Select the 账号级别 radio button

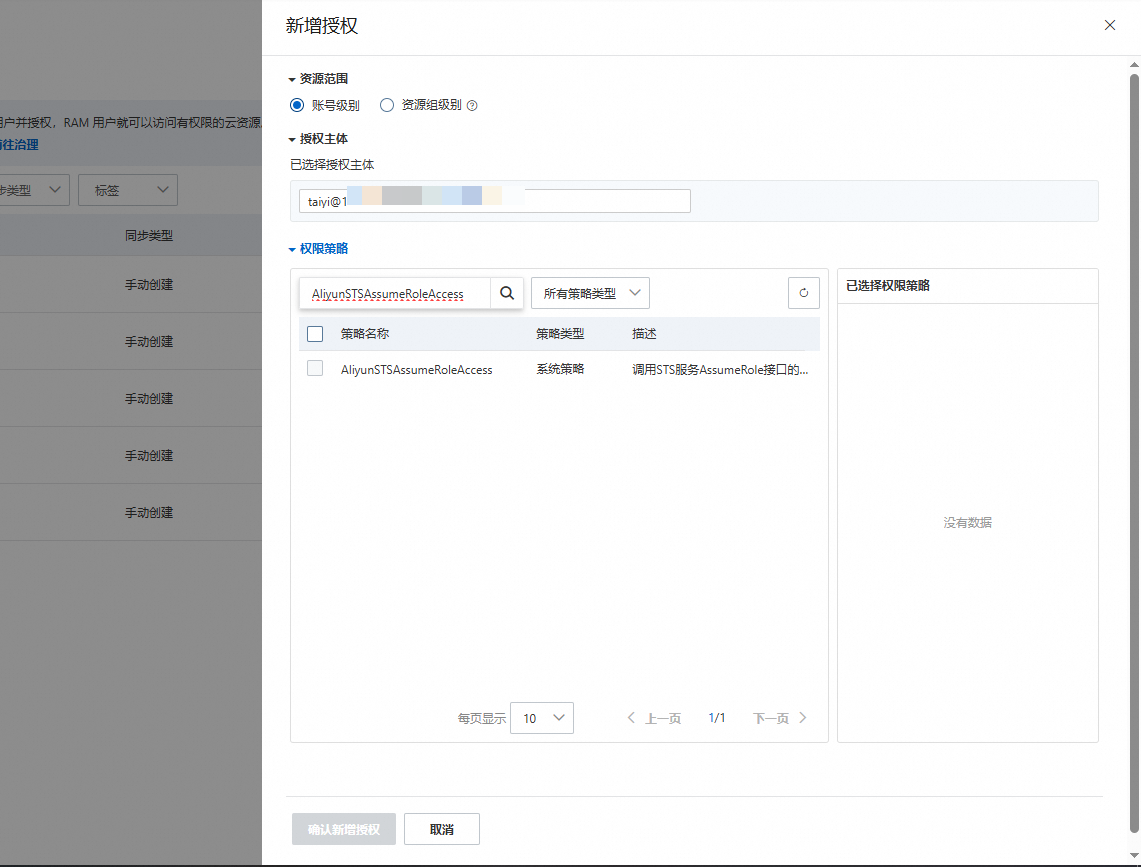pos(296,105)
